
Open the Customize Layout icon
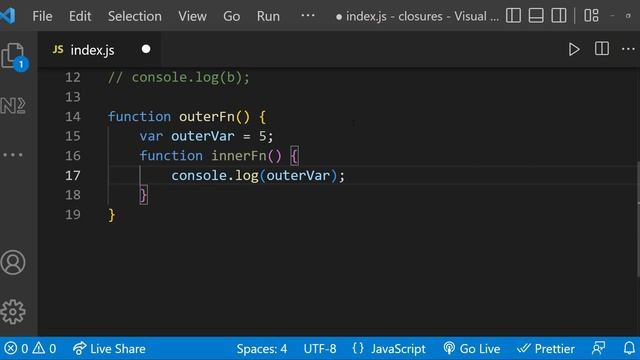591,16
